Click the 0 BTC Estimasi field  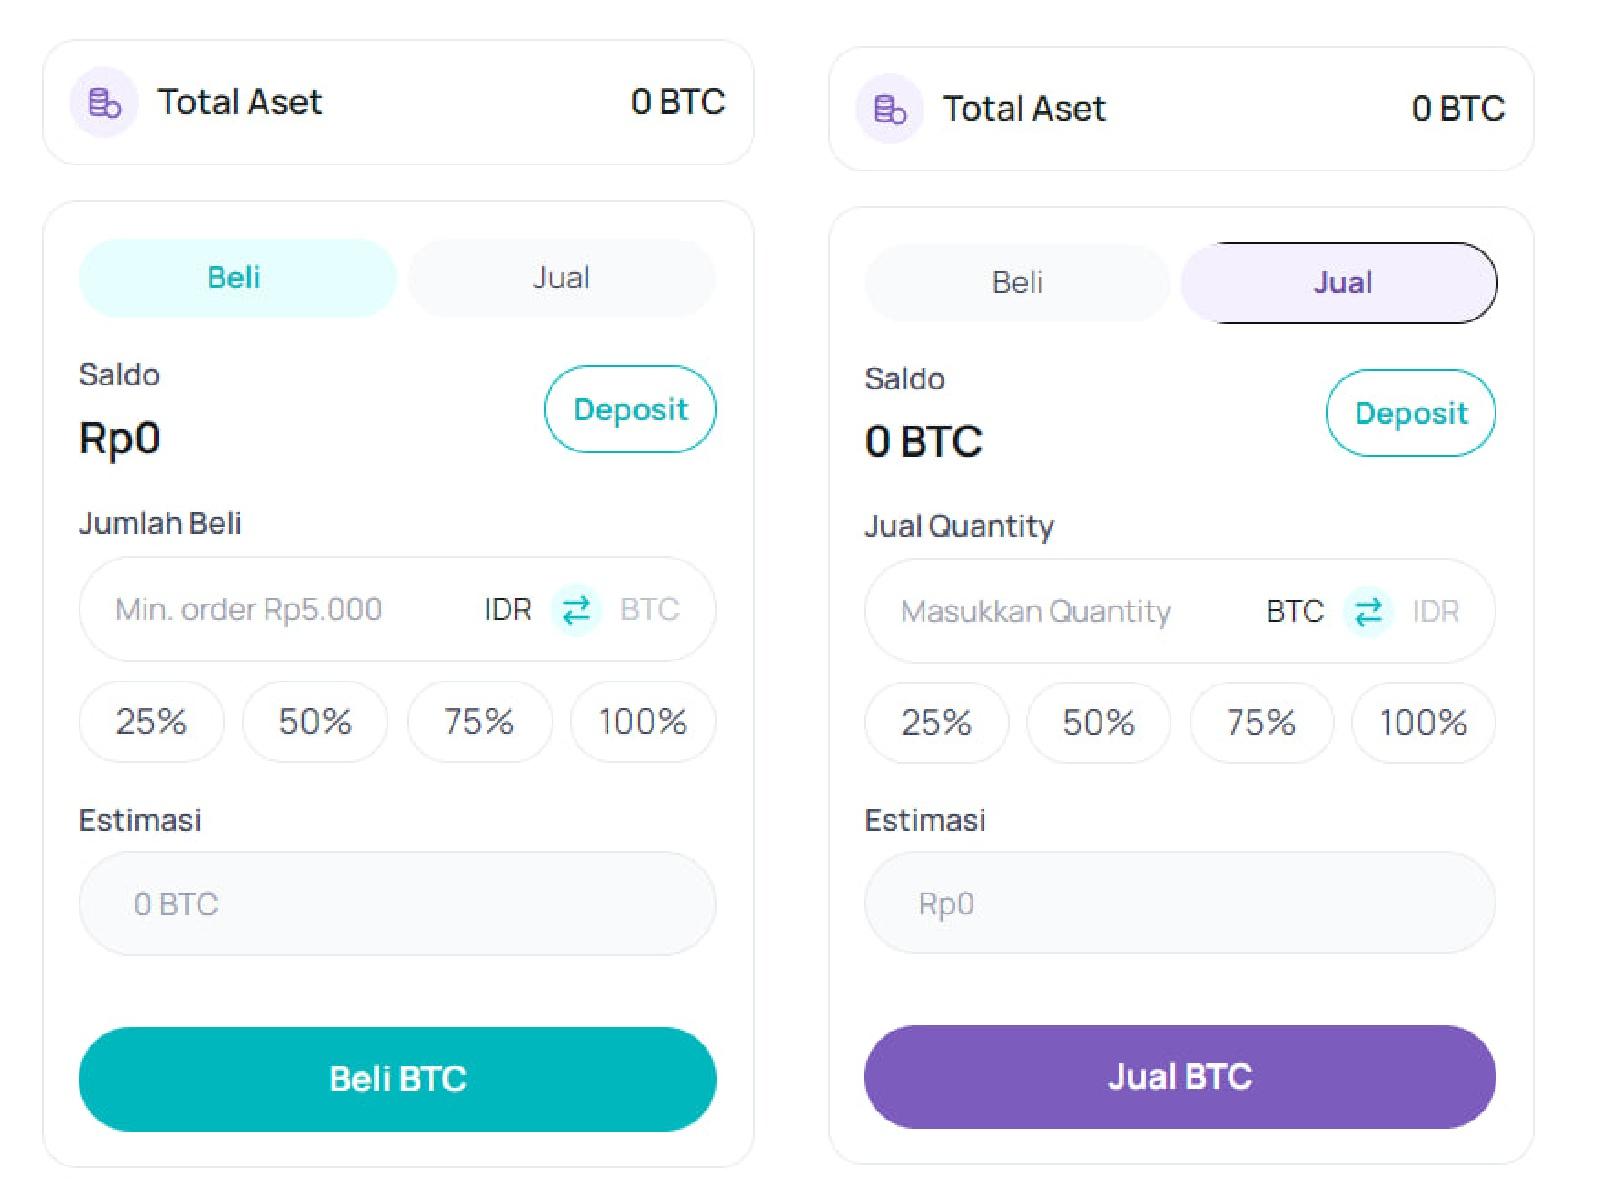pyautogui.click(x=397, y=903)
